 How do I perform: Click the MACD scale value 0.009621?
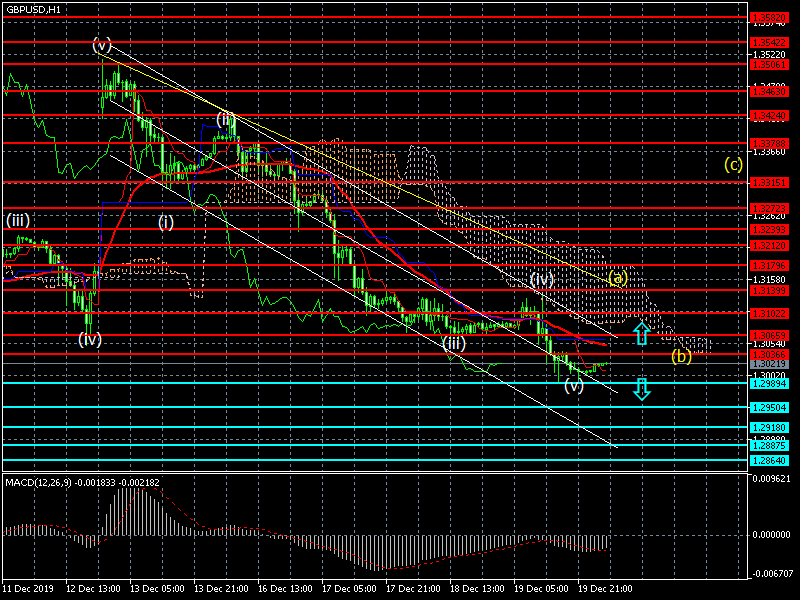click(x=771, y=479)
